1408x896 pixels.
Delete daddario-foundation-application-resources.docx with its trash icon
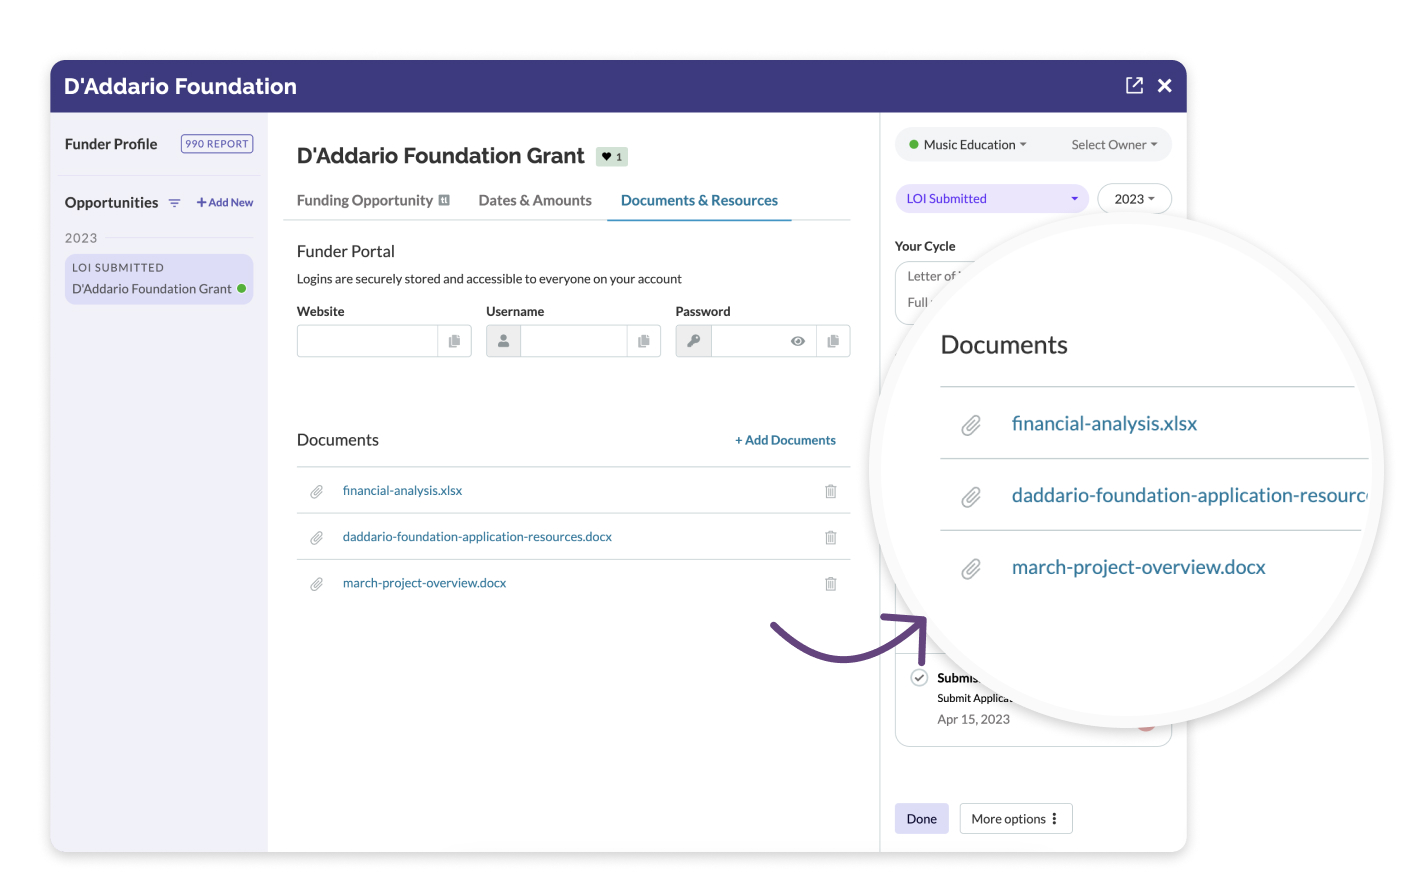[830, 537]
